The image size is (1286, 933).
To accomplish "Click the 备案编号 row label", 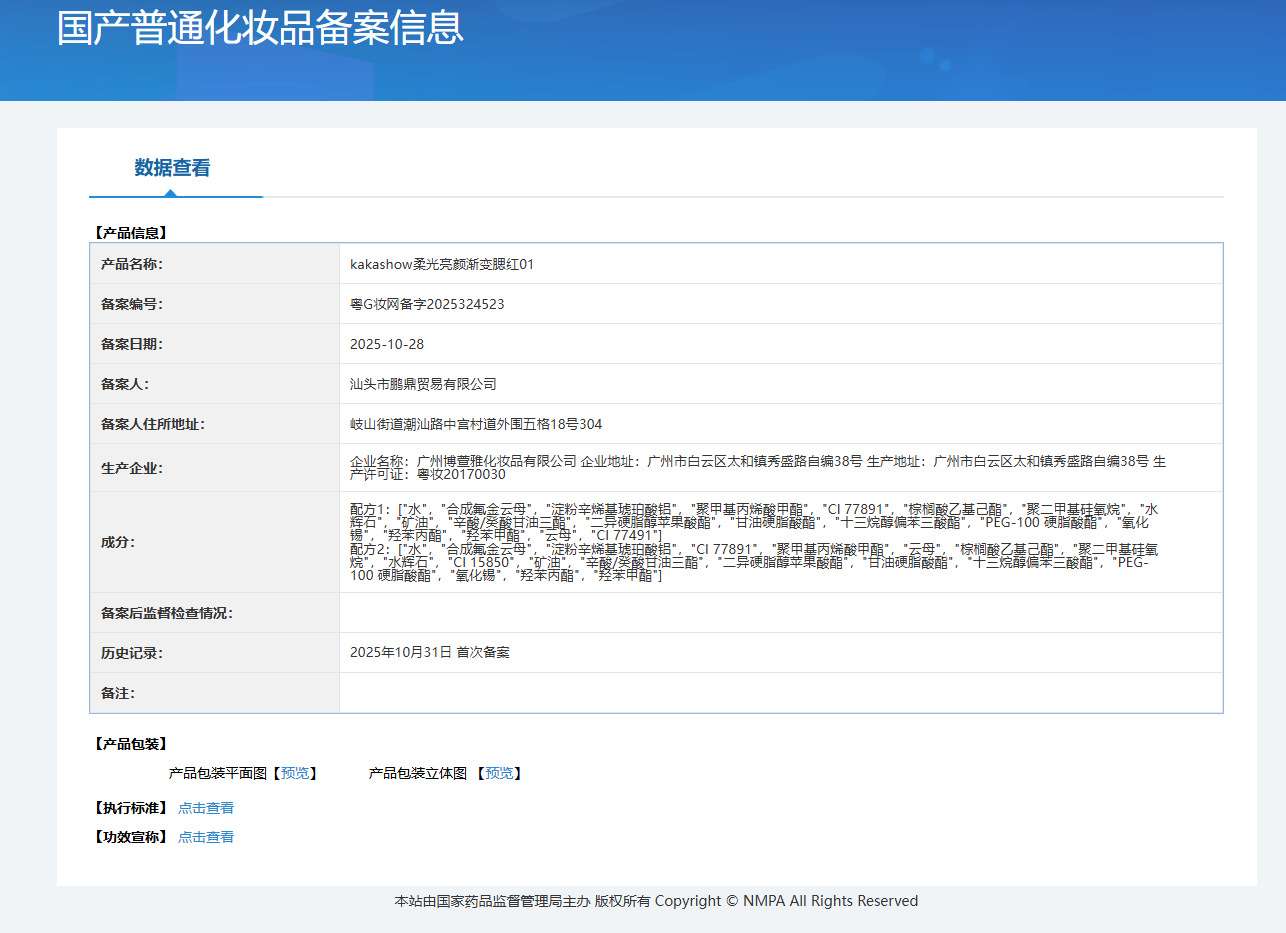I will (x=132, y=304).
